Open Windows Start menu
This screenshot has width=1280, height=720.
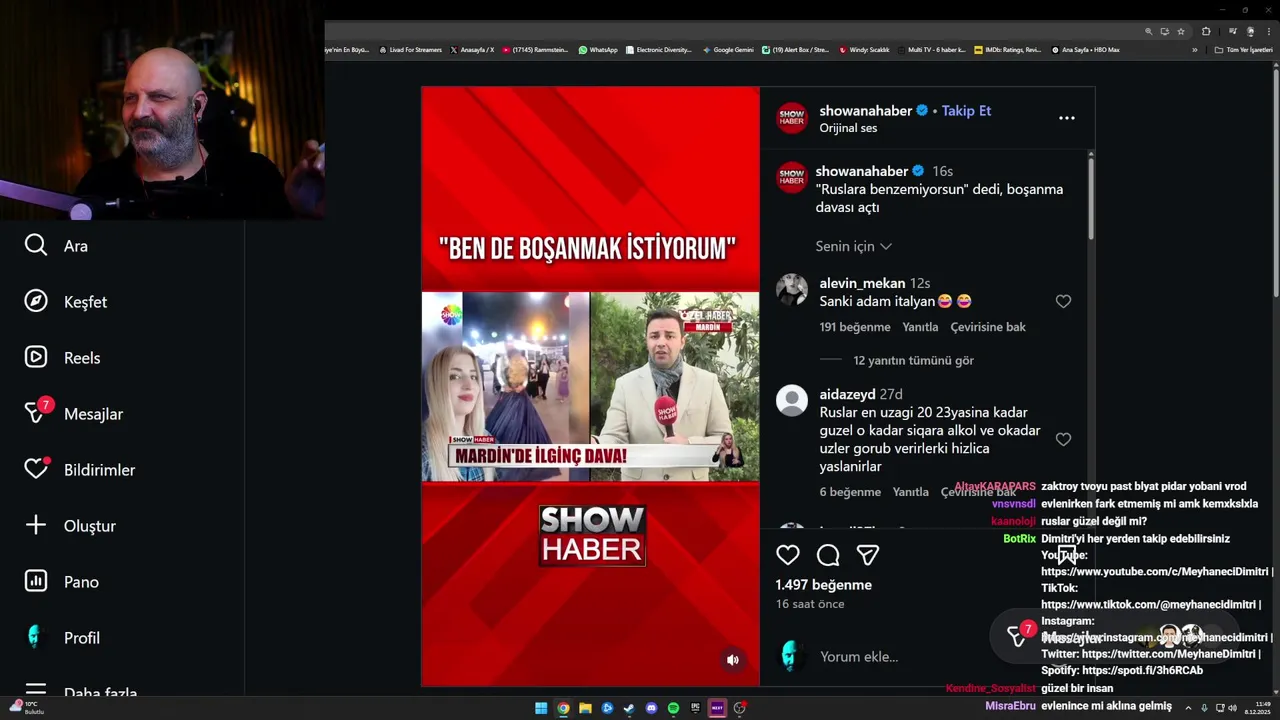[541, 708]
